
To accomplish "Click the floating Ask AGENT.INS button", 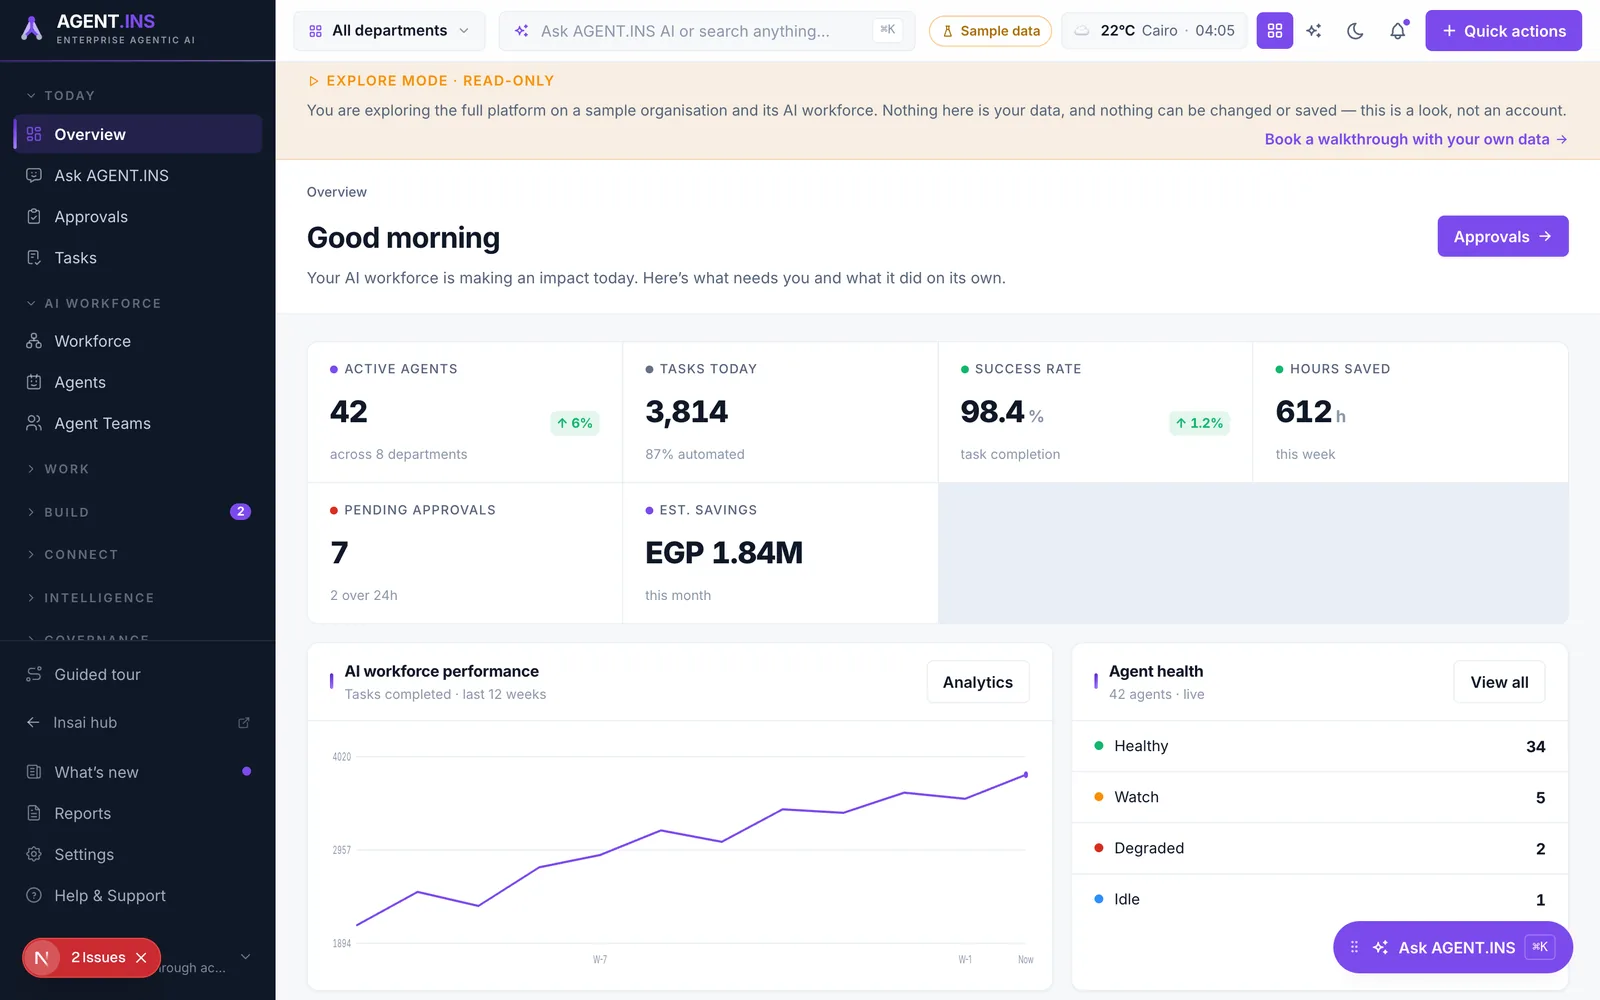I will coord(1452,947).
